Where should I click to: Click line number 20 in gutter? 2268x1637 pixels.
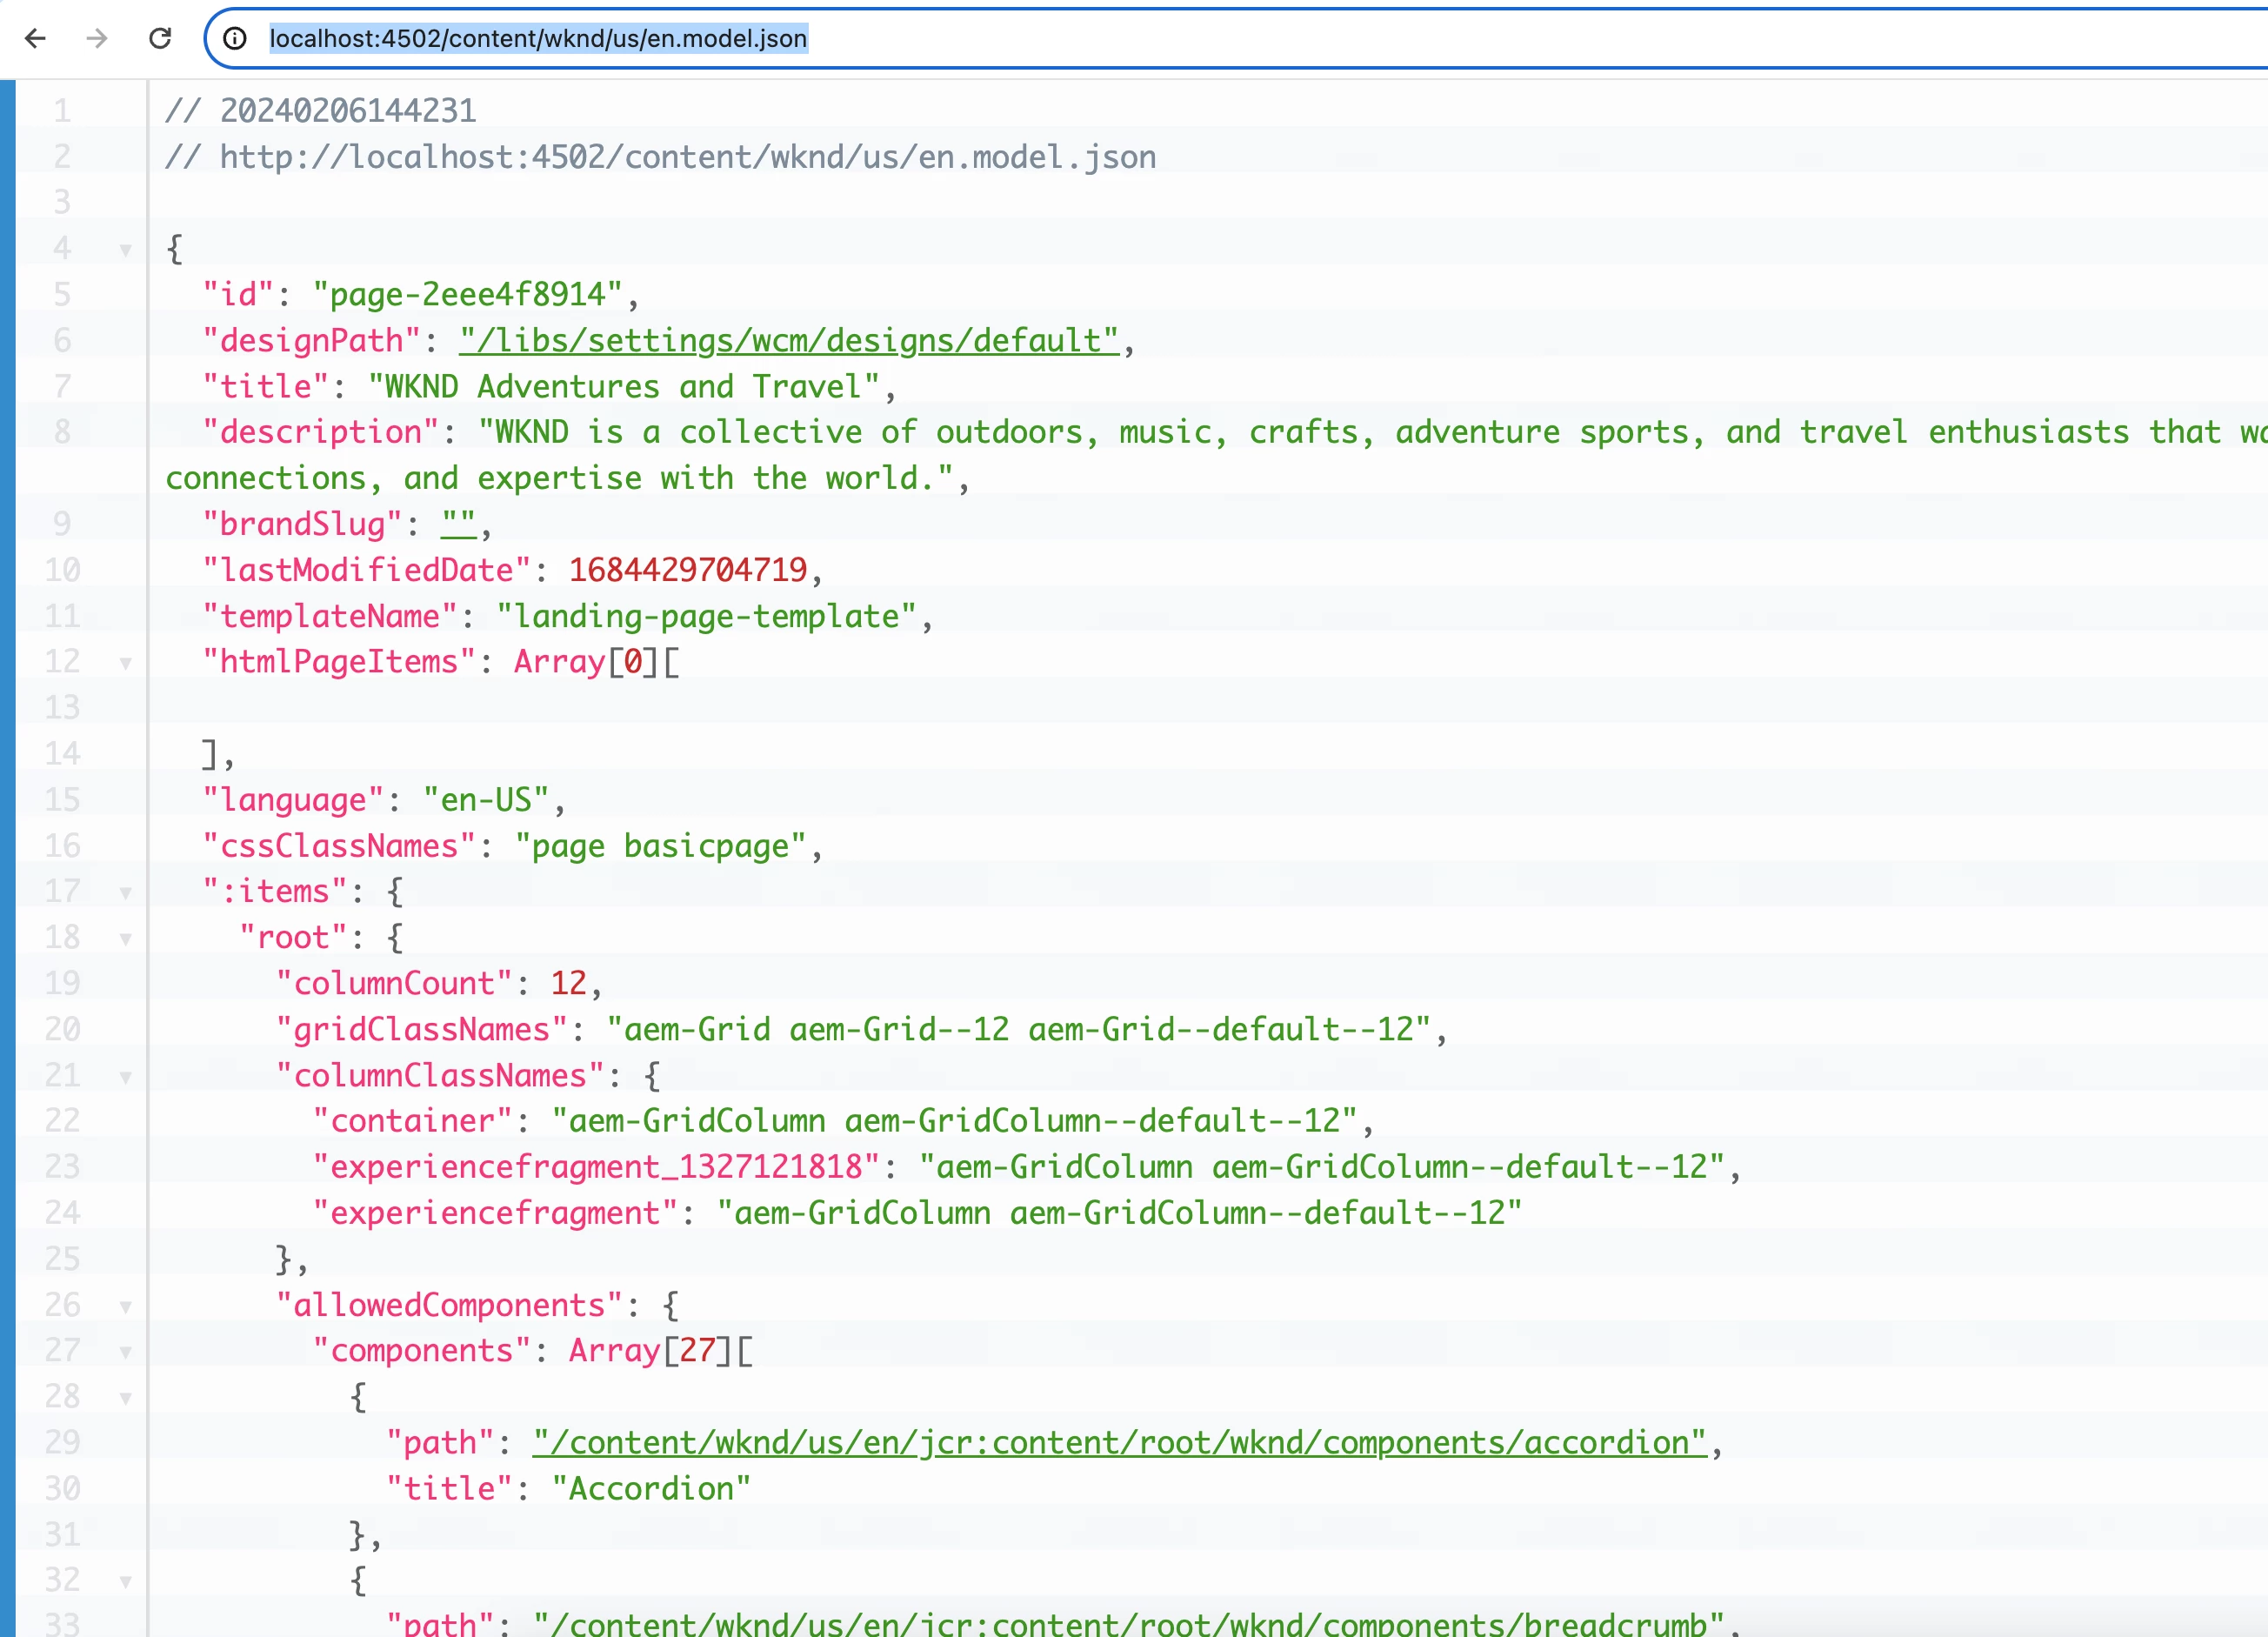(x=62, y=1029)
